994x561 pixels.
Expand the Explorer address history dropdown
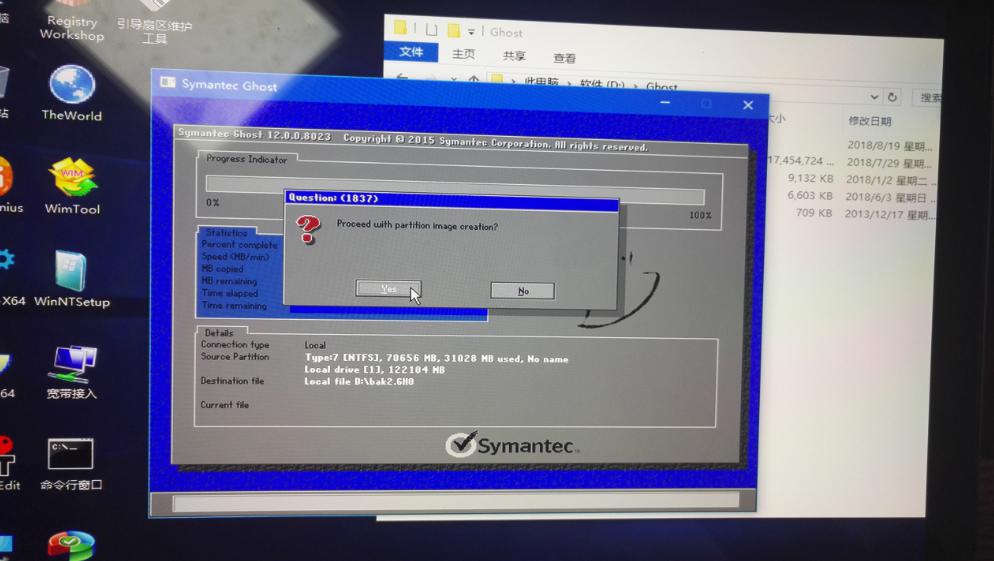pos(874,96)
